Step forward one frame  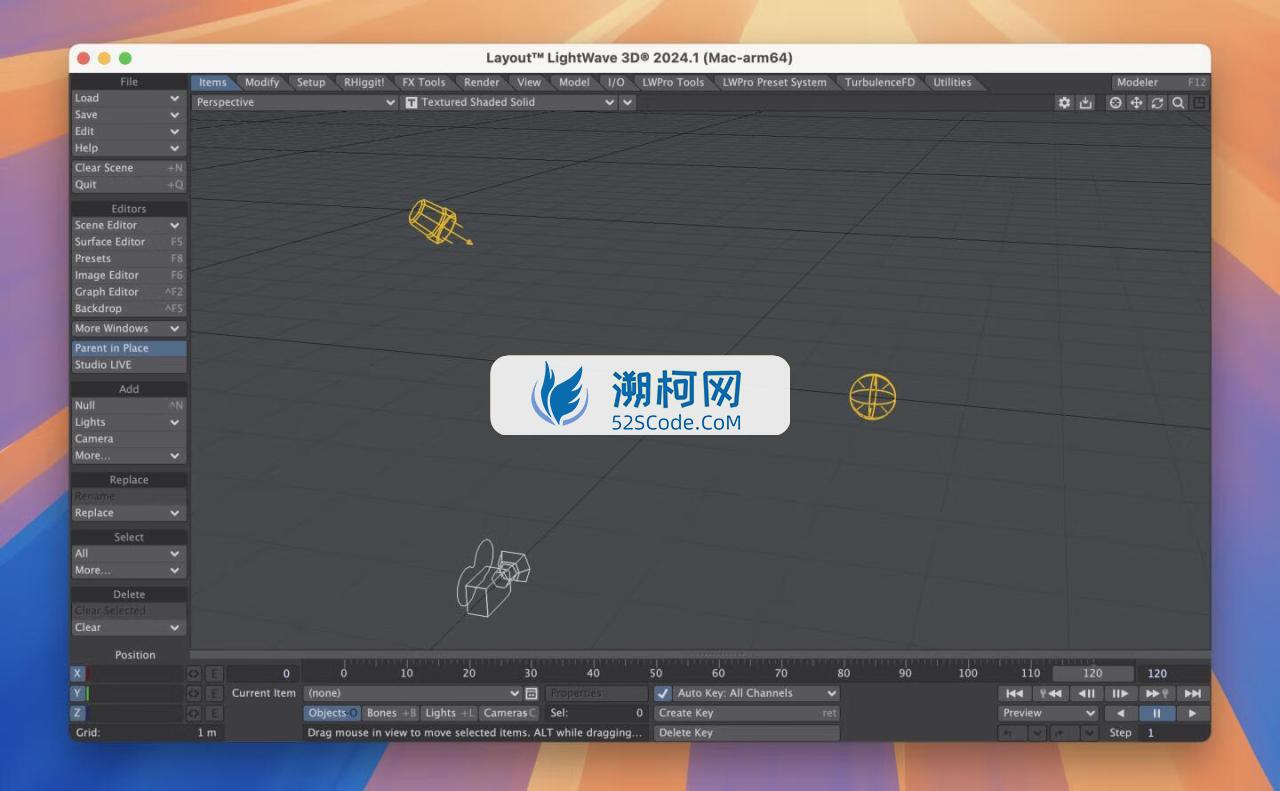coord(1121,693)
